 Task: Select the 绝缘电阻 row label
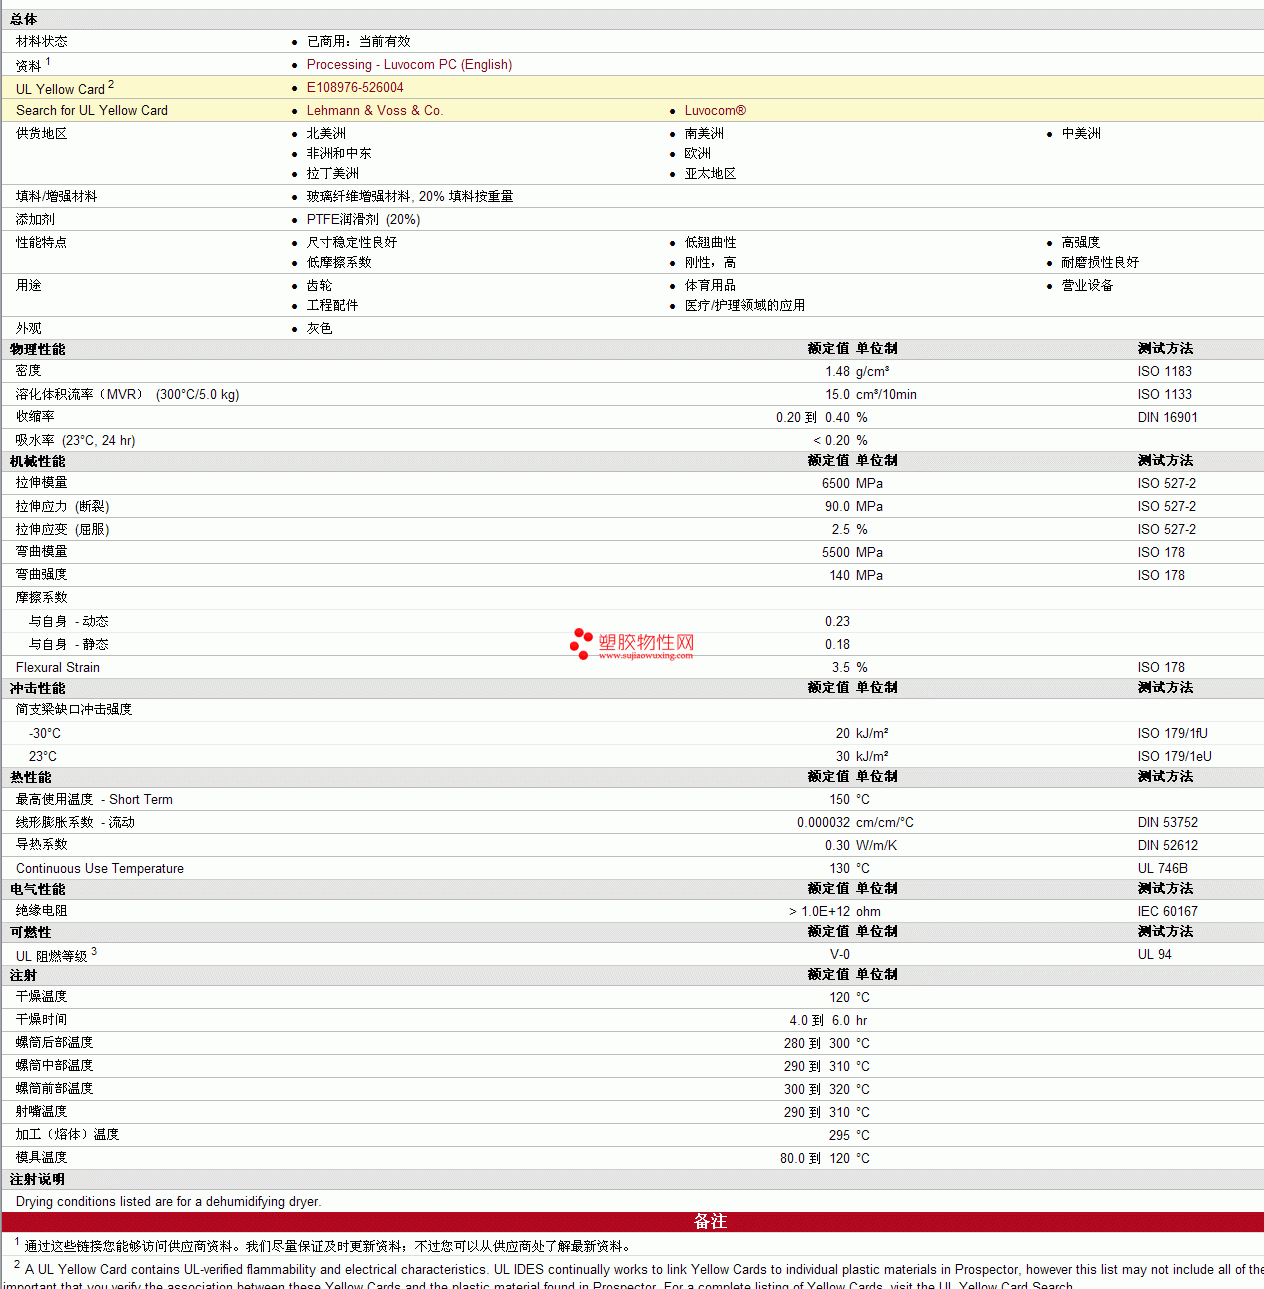[42, 910]
